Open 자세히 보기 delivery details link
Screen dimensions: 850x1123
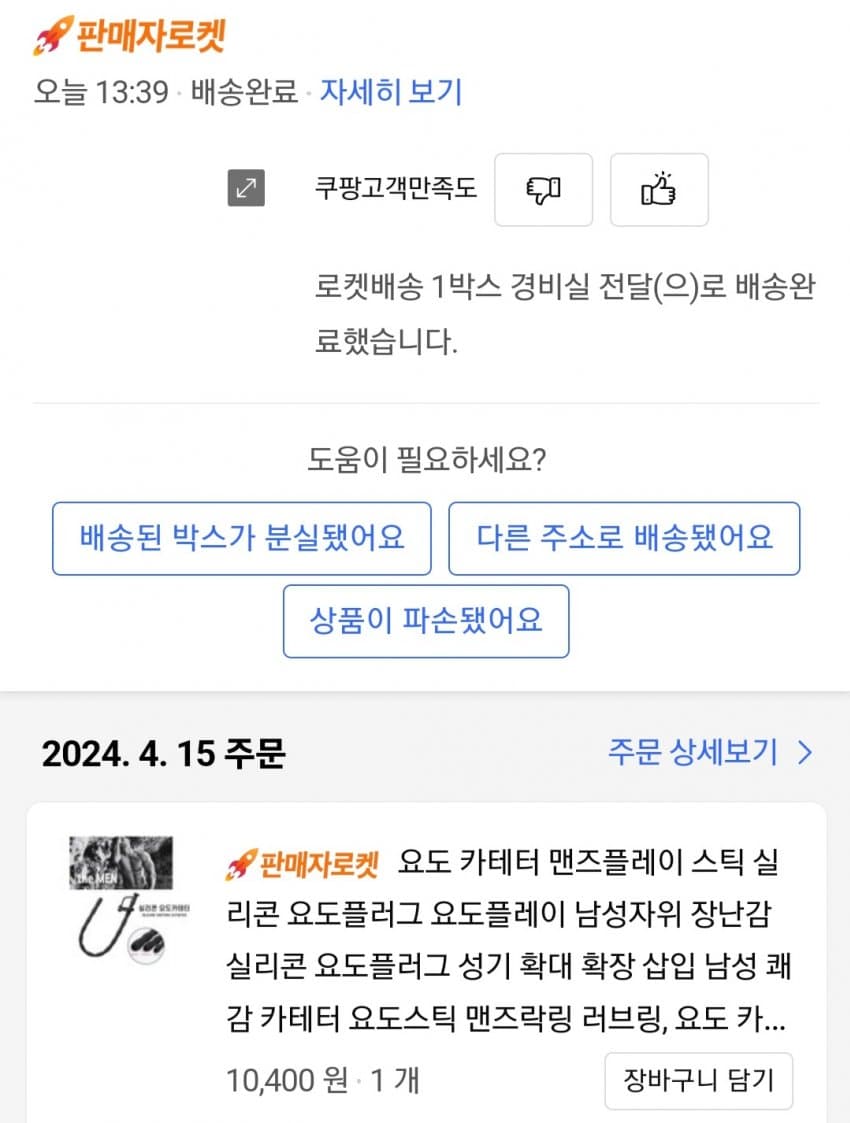tap(390, 92)
